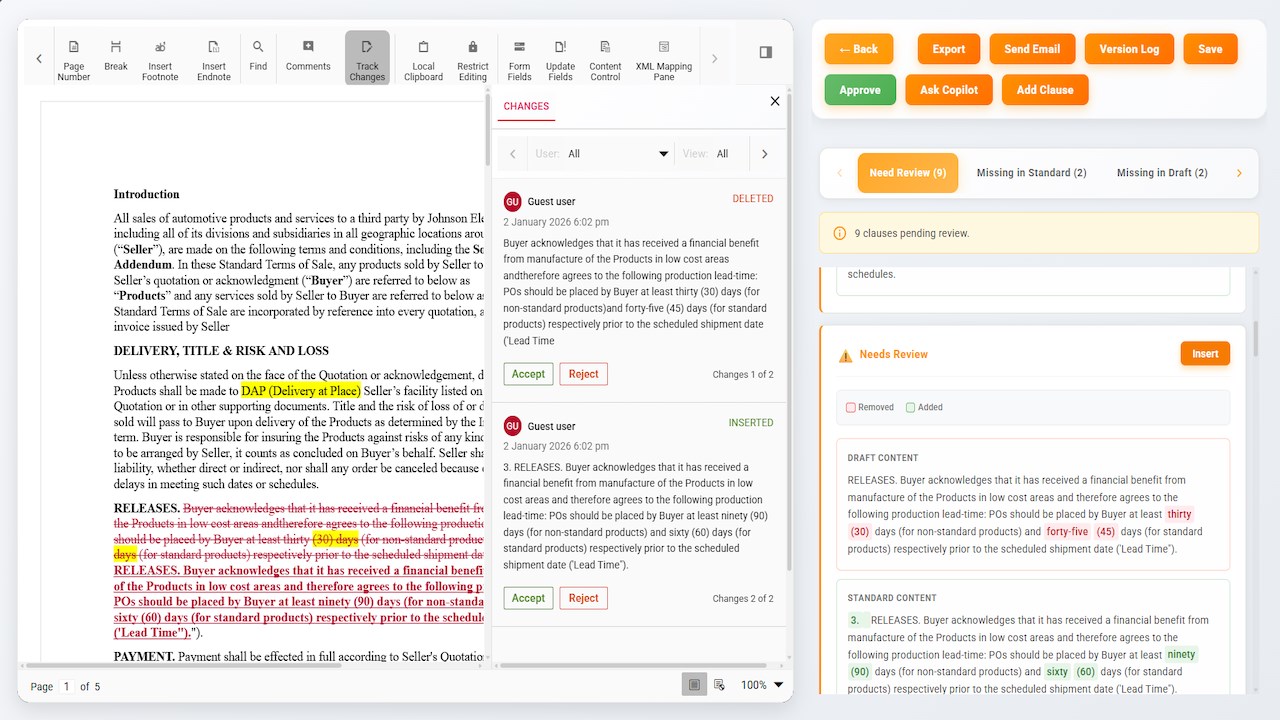The width and height of the screenshot is (1280, 720).
Task: Insert a Content Control
Action: pyautogui.click(x=605, y=60)
